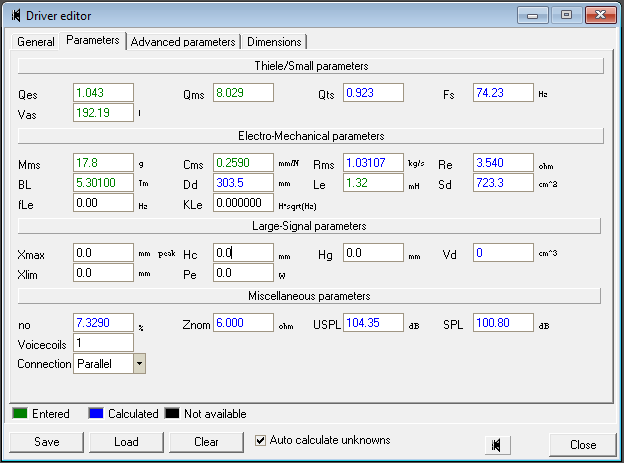The width and height of the screenshot is (624, 463).
Task: Toggle Auto calculate unknowns checkbox
Action: [x=260, y=440]
